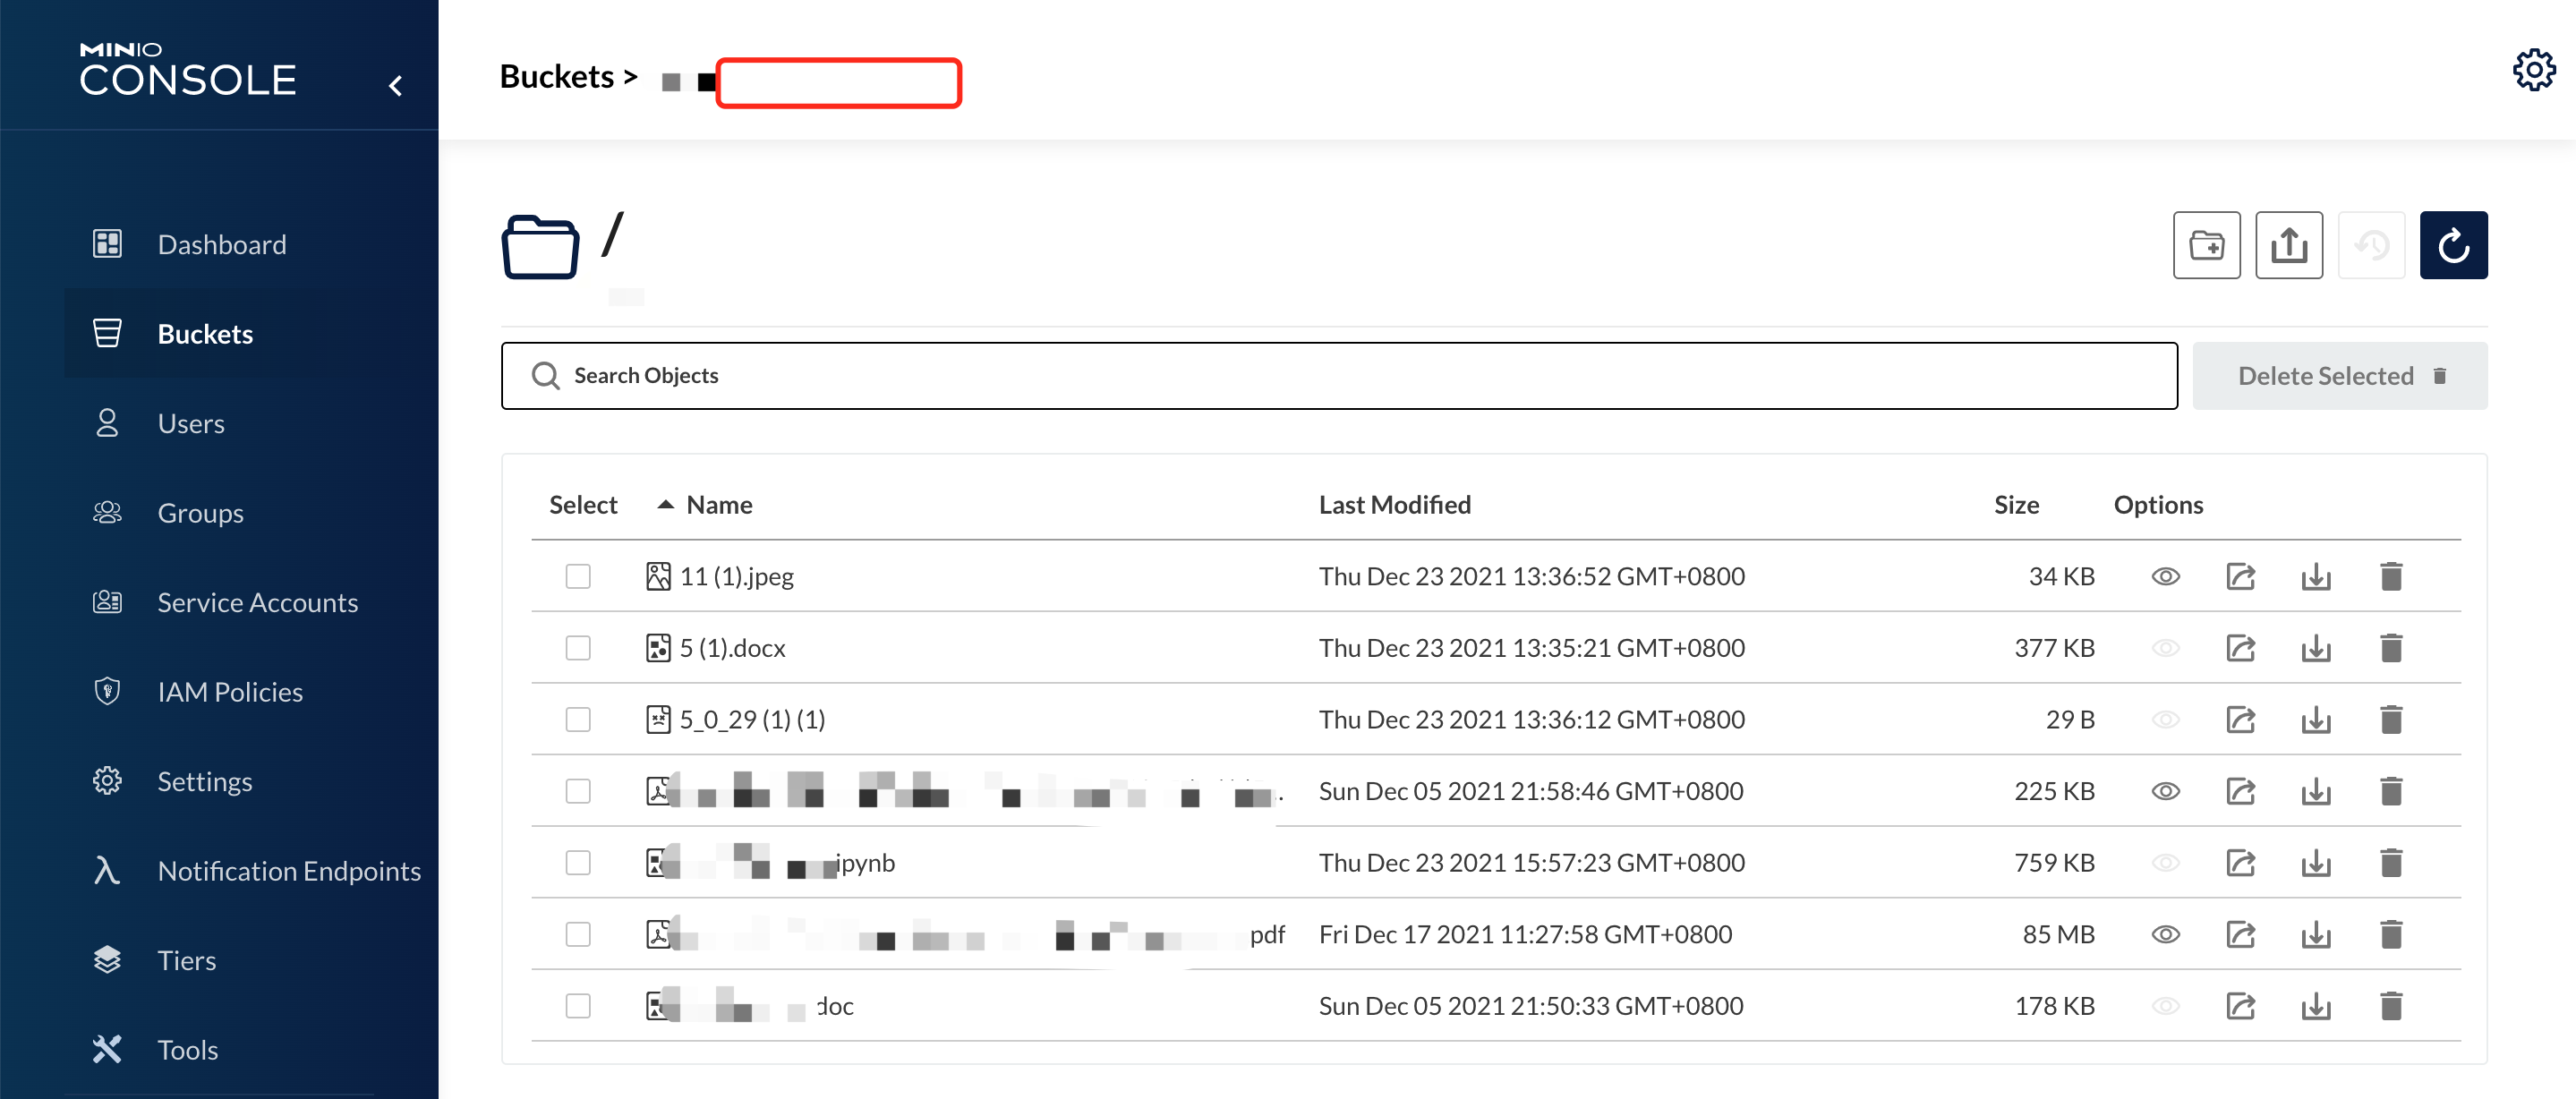2576x1099 pixels.
Task: Select the 11 (1).jpeg checkbox
Action: point(578,577)
